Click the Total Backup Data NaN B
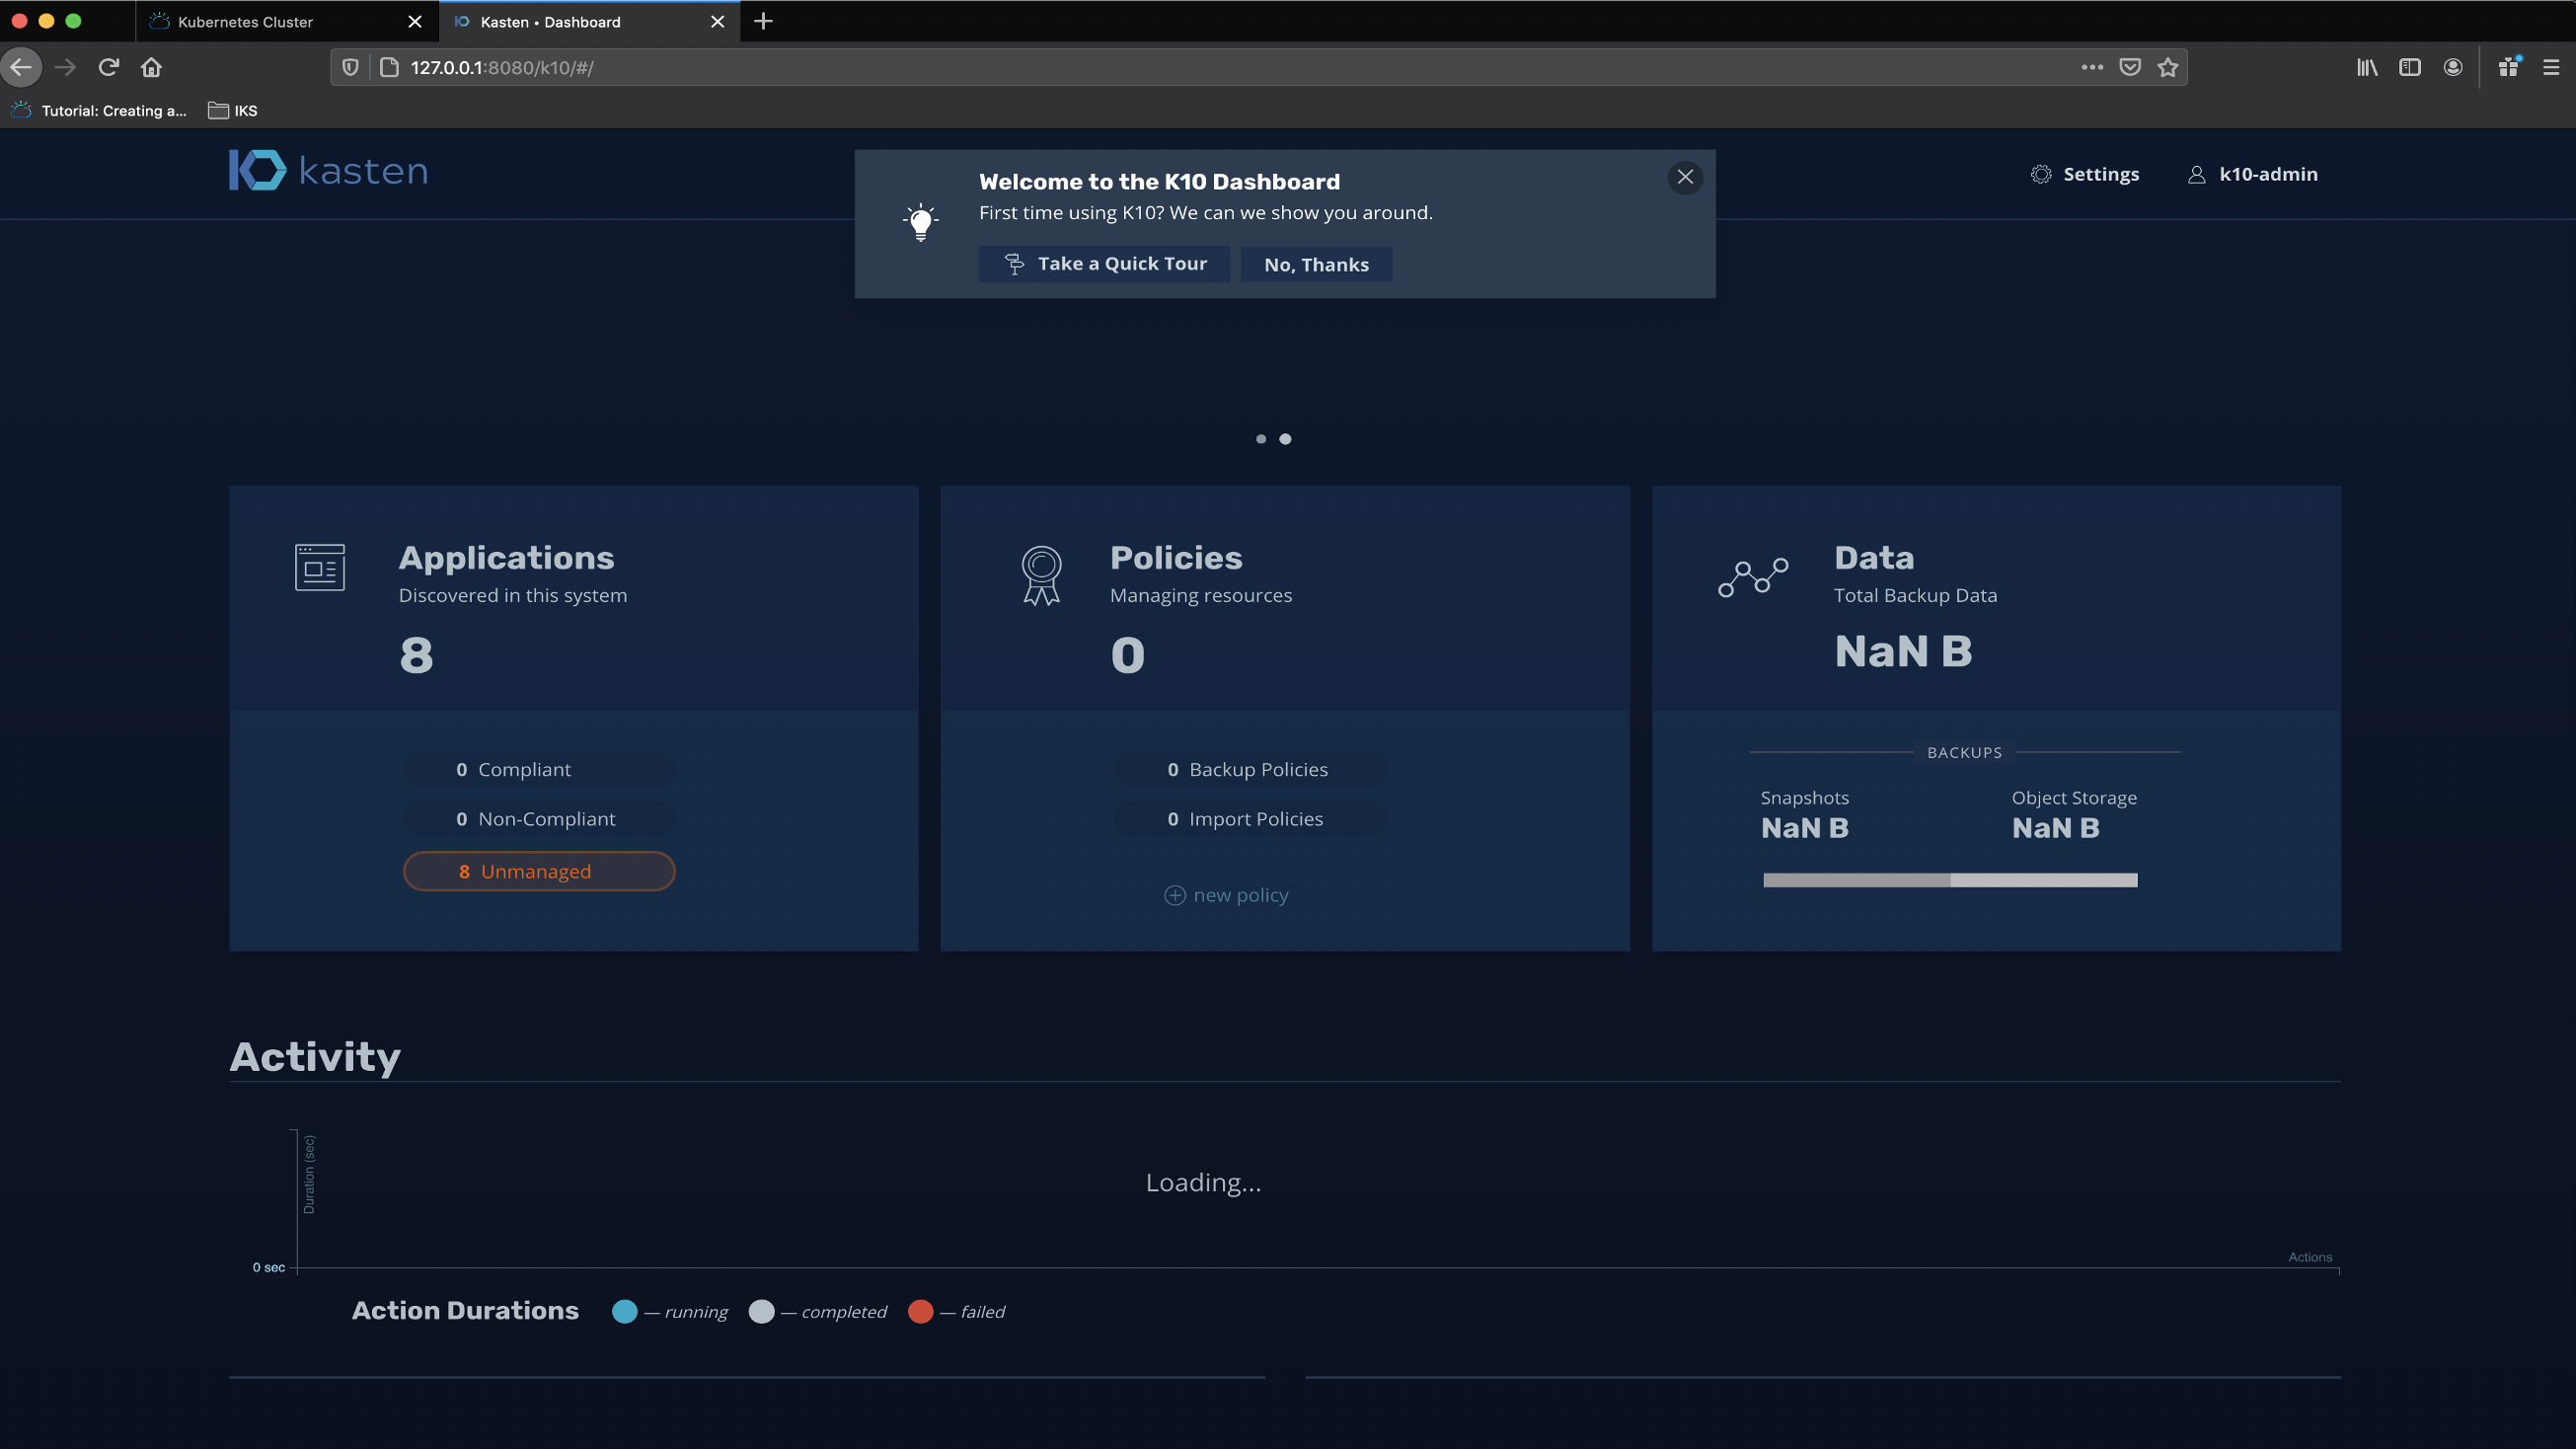 point(1902,652)
